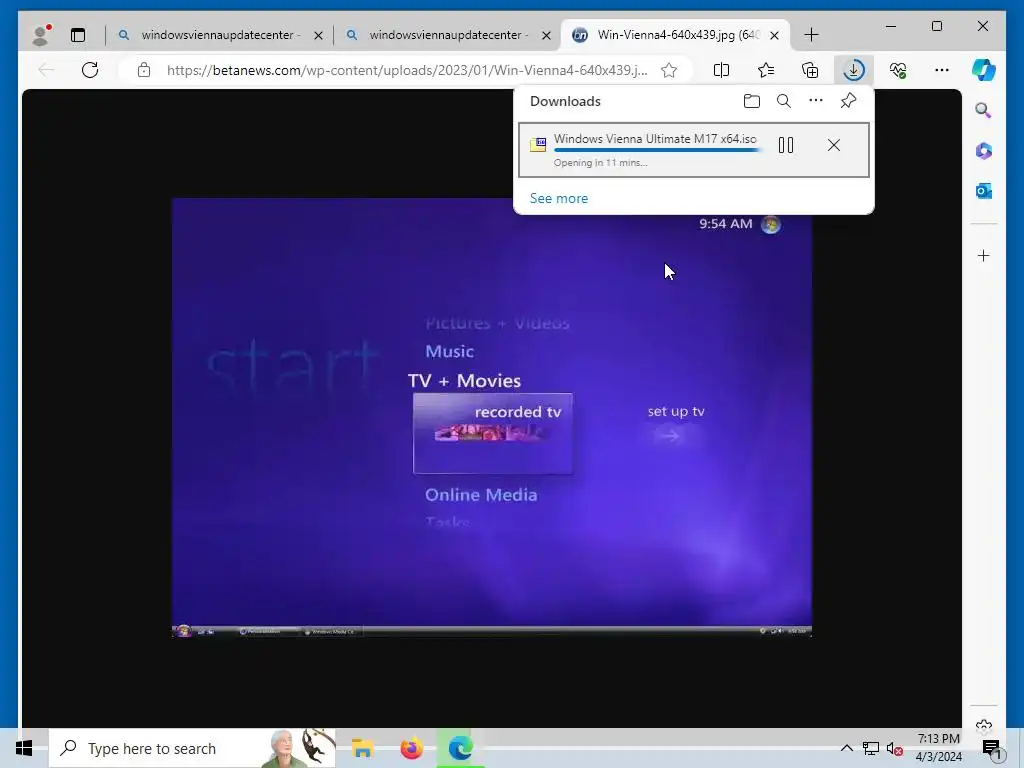Viewport: 1024px width, 768px height.
Task: Close the second windowsviennaupdatecenter tab
Action: click(546, 35)
